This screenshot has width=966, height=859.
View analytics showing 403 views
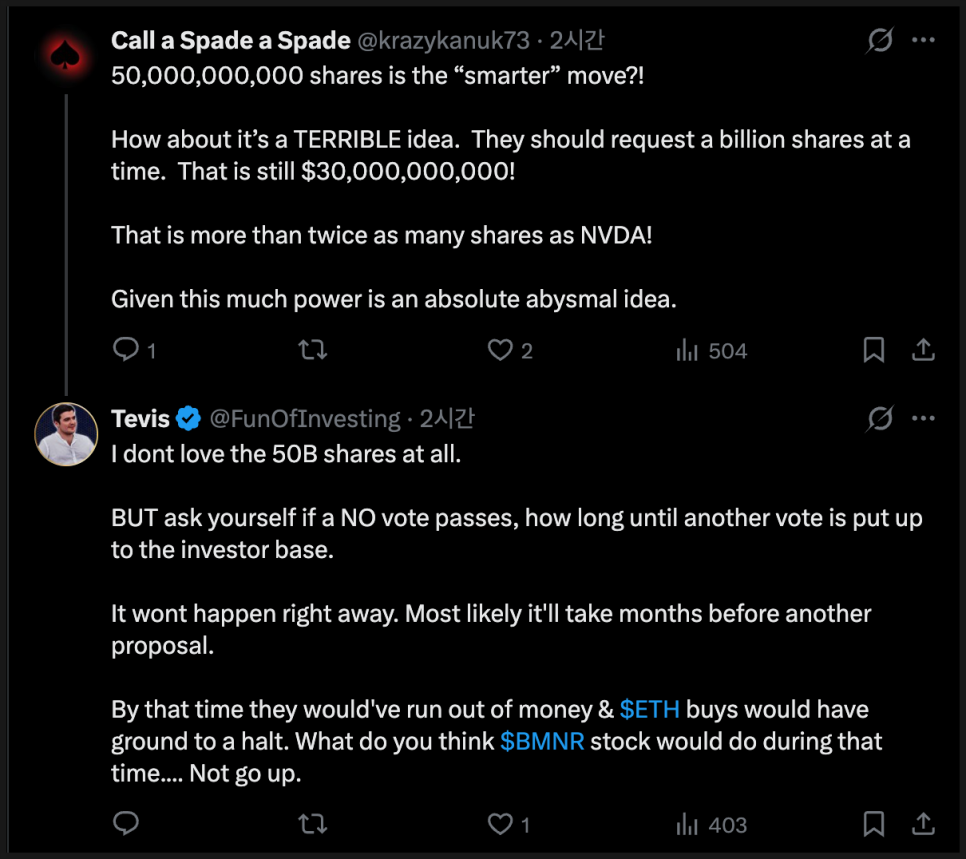click(x=711, y=824)
